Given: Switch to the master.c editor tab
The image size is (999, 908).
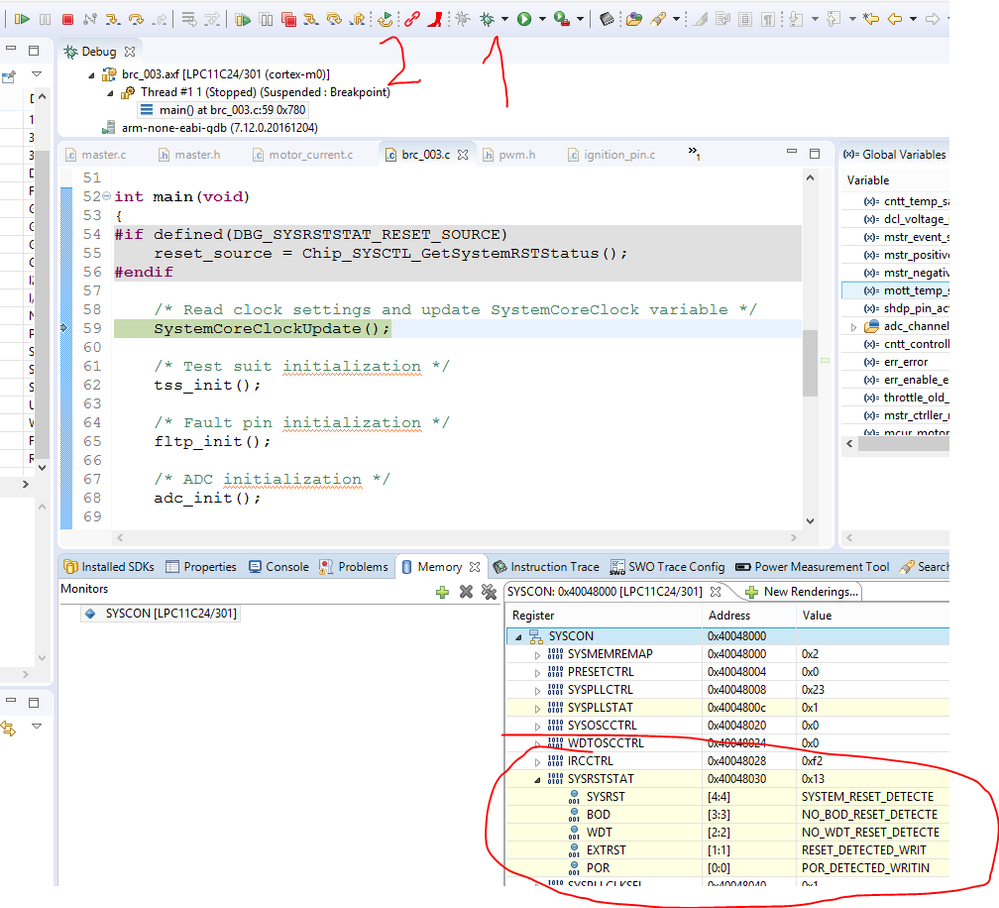Looking at the screenshot, I should [x=96, y=155].
